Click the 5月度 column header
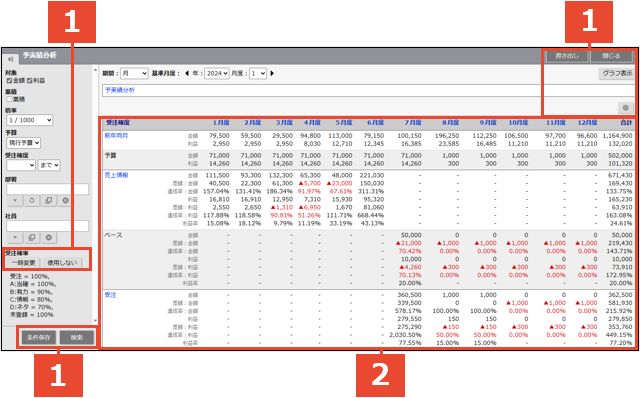This screenshot has height=398, width=640. coord(344,122)
